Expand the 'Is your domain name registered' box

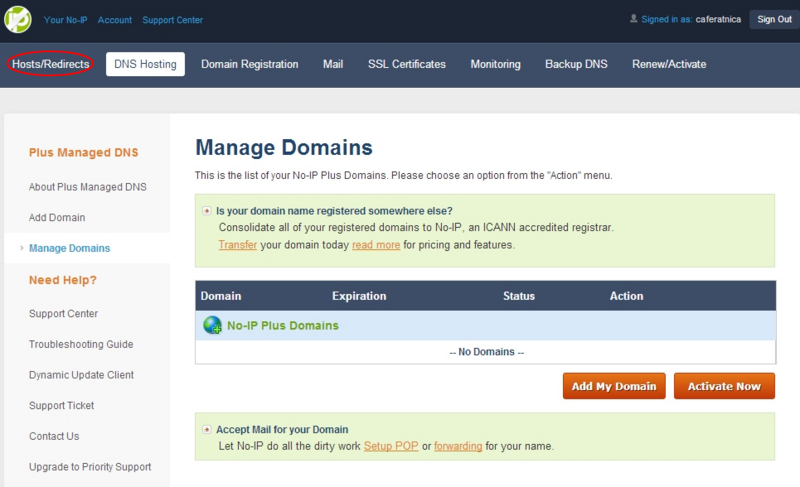[x=207, y=211]
